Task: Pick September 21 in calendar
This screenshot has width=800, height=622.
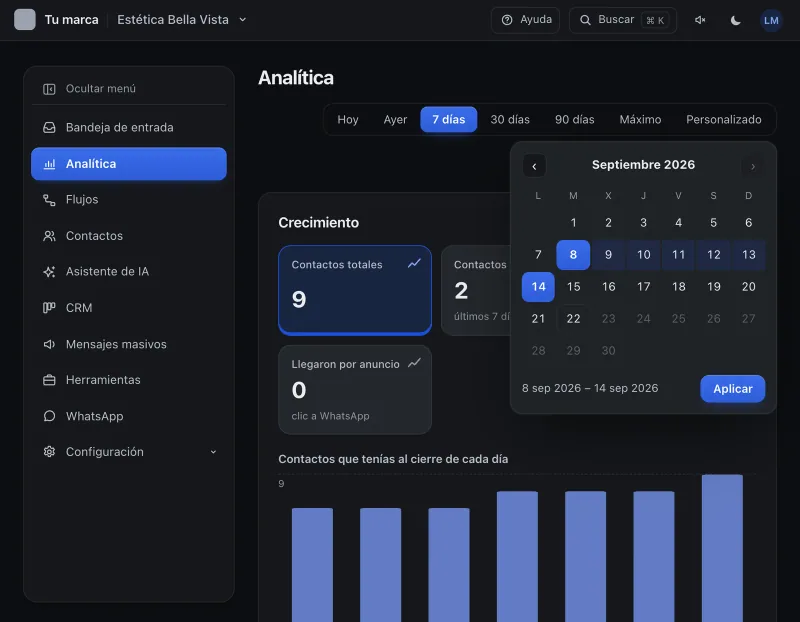Action: 538,319
